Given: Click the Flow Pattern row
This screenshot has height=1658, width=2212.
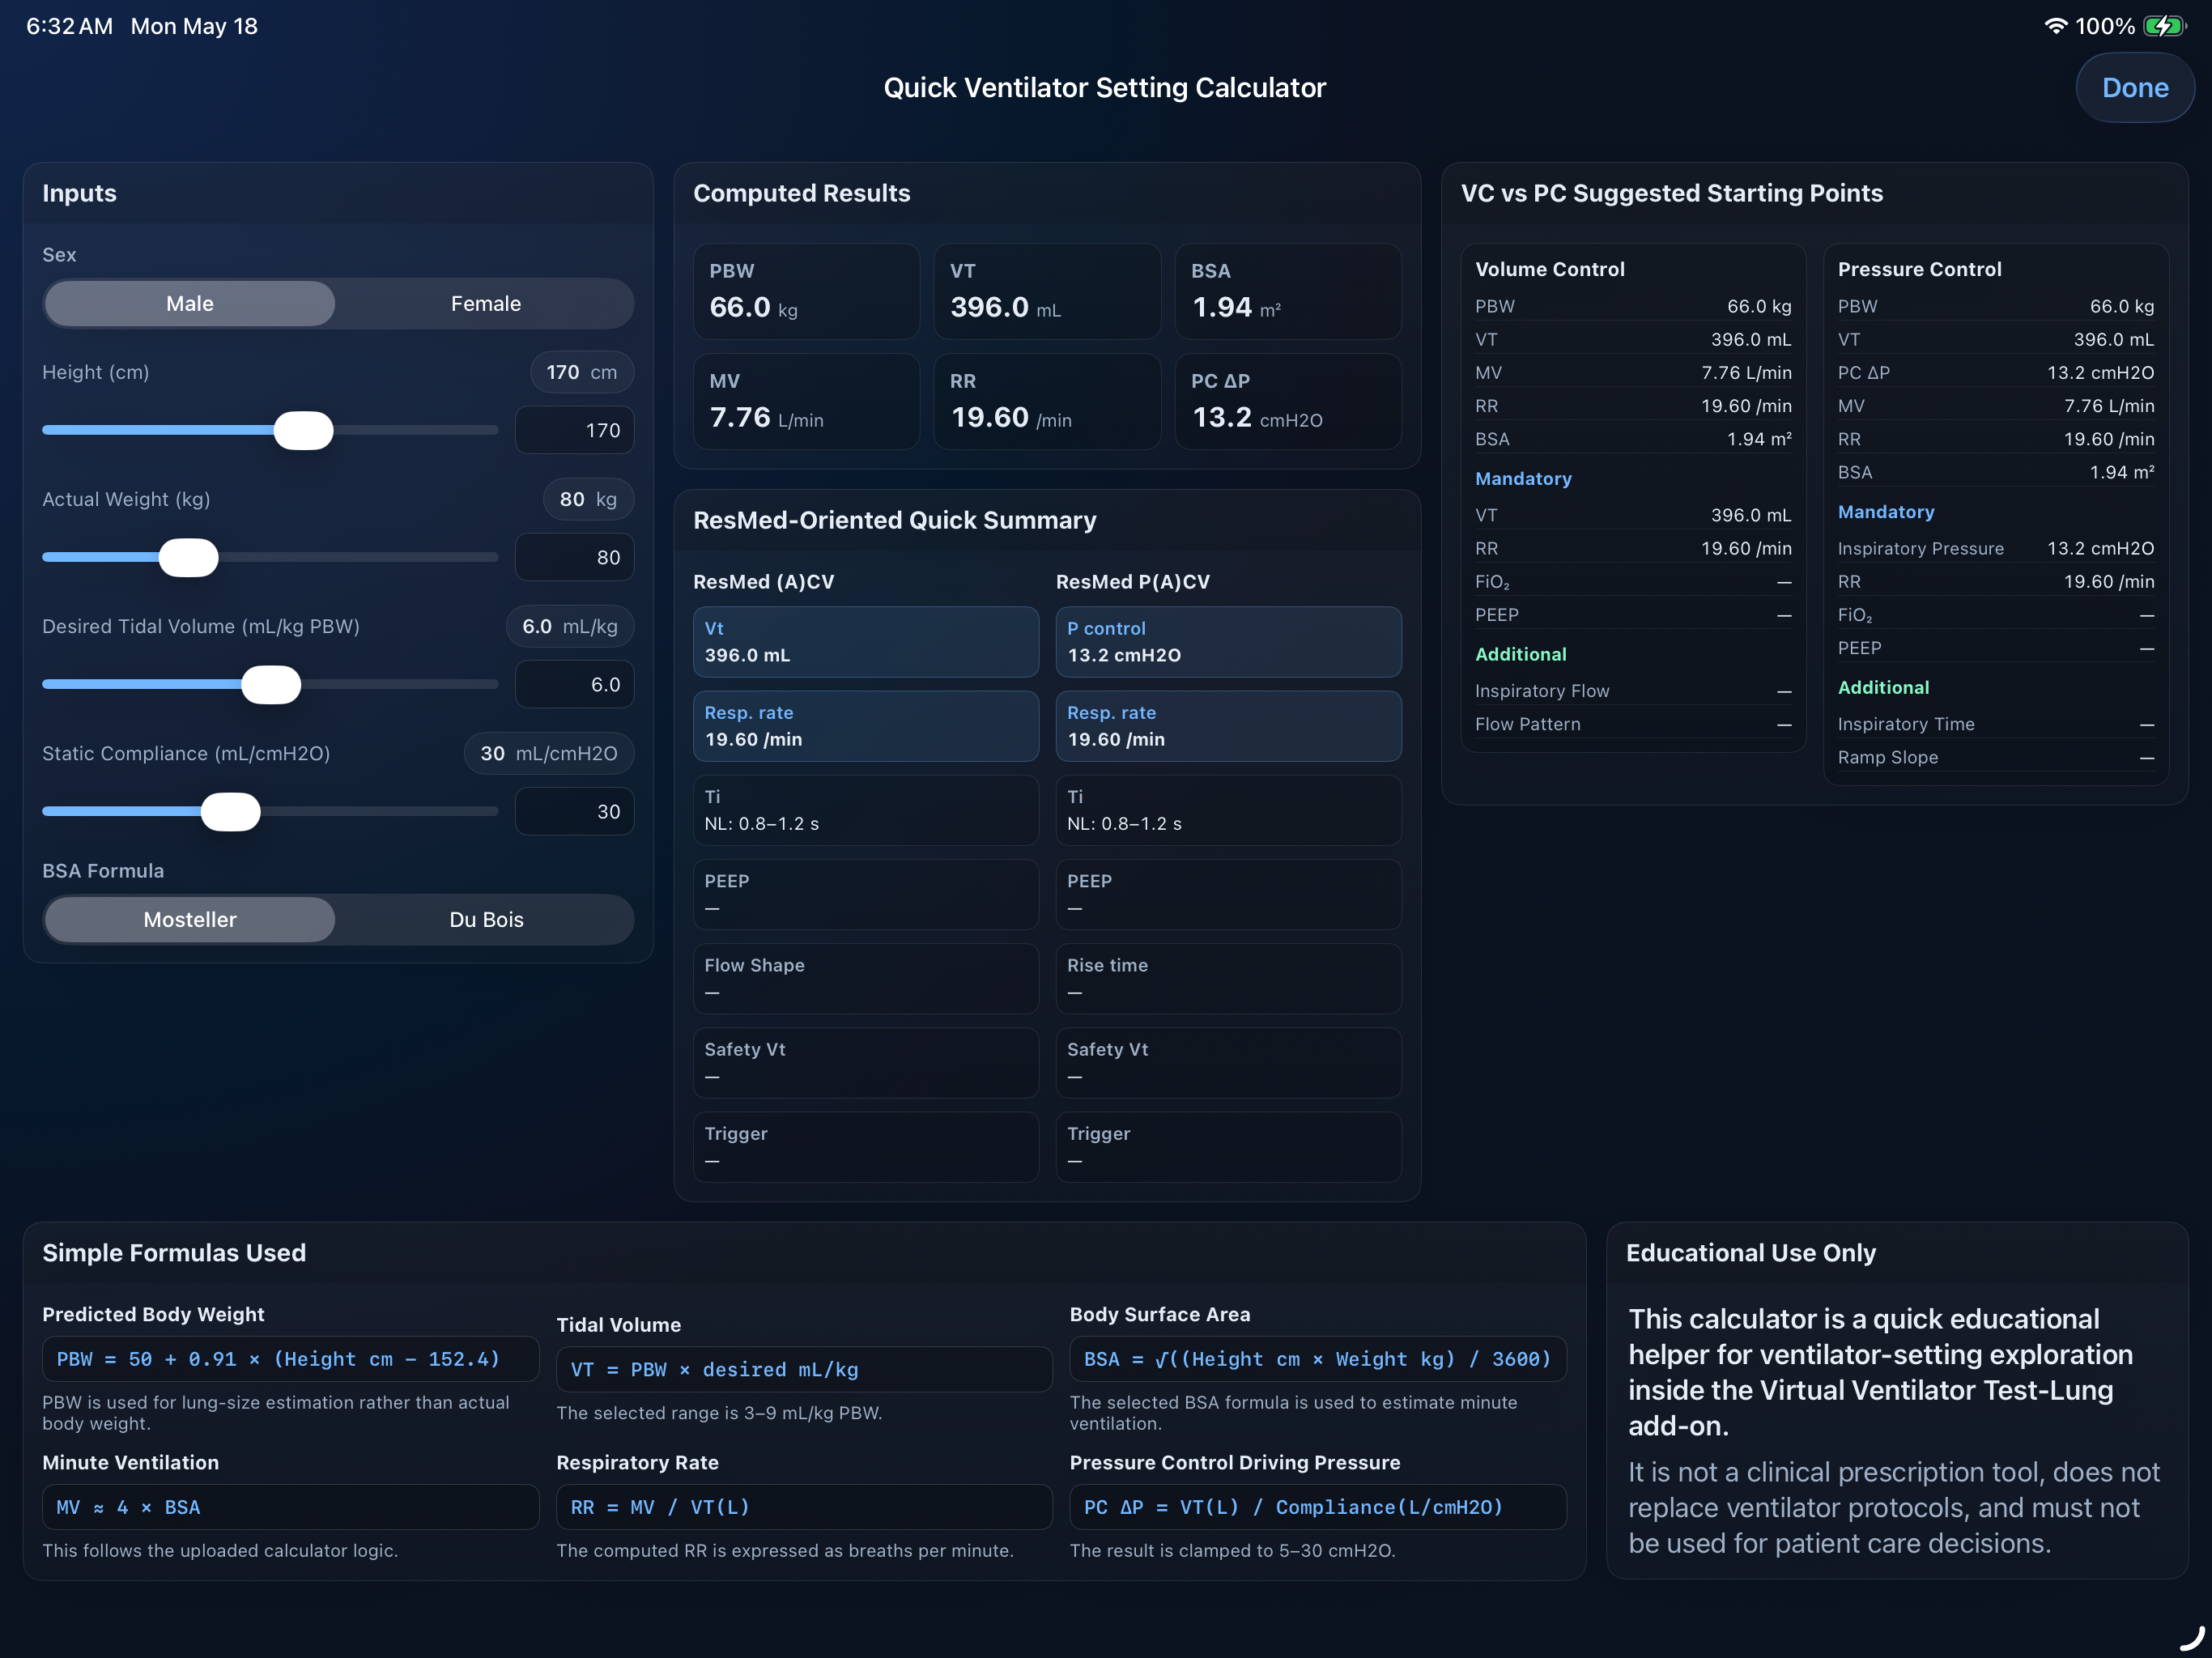Looking at the screenshot, I should [1633, 724].
